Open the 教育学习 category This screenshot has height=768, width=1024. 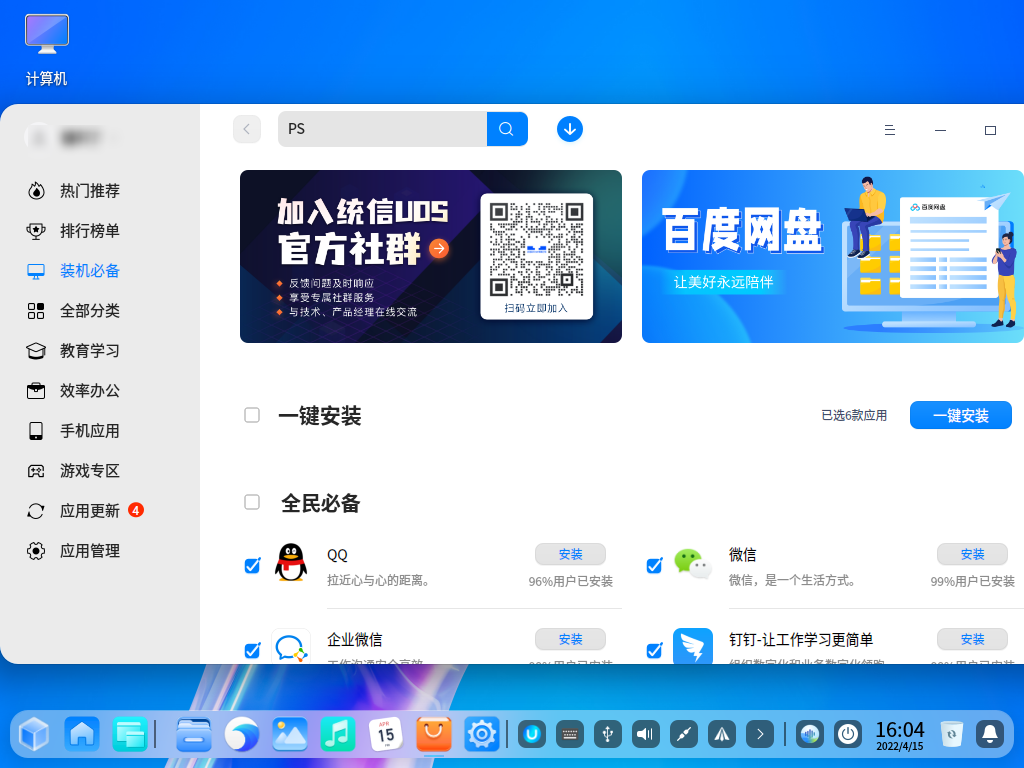[73, 351]
